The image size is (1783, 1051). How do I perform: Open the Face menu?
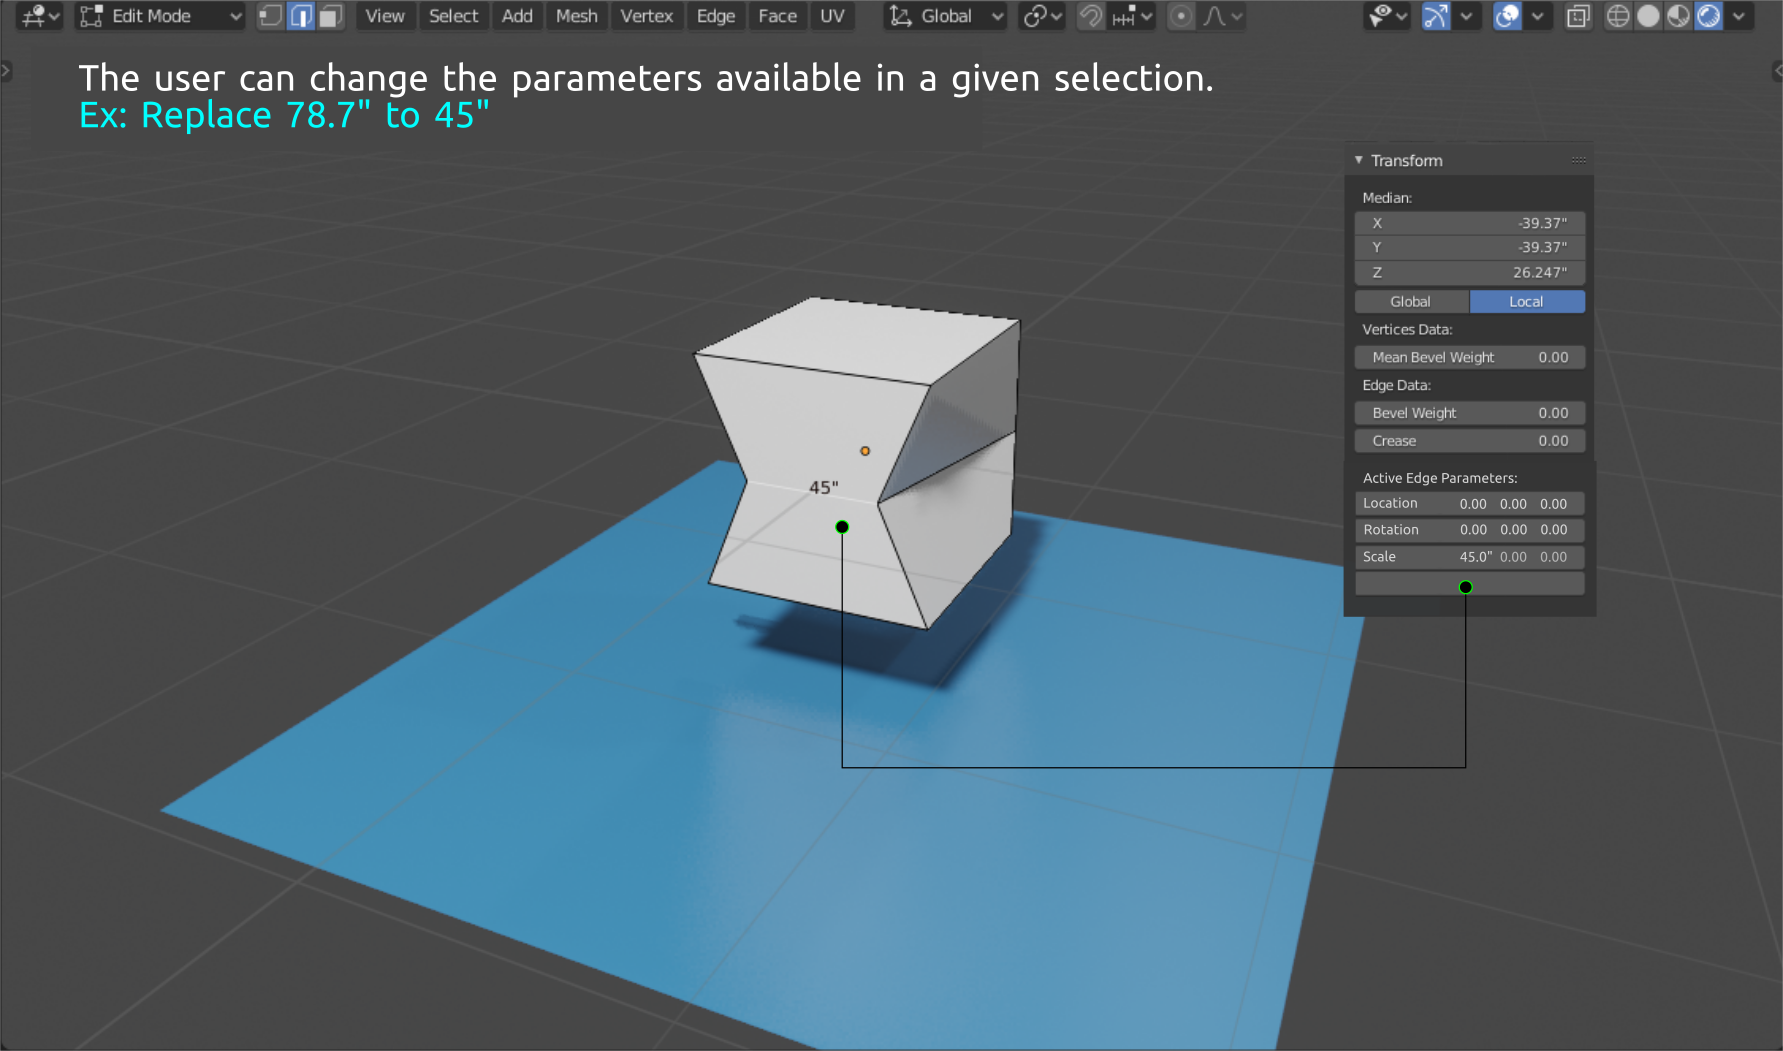click(778, 16)
